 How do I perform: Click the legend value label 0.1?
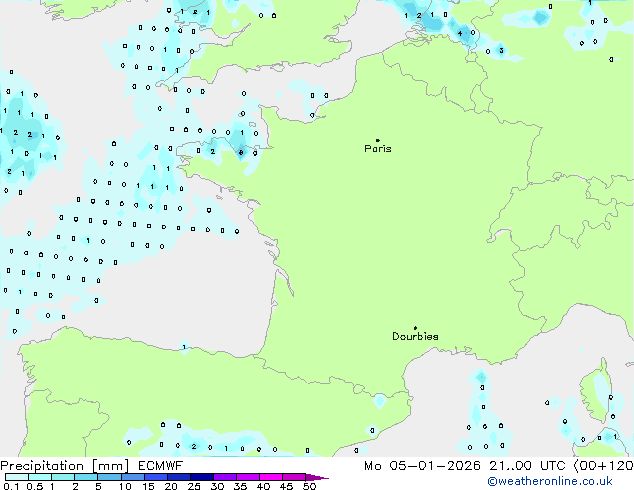11,486
